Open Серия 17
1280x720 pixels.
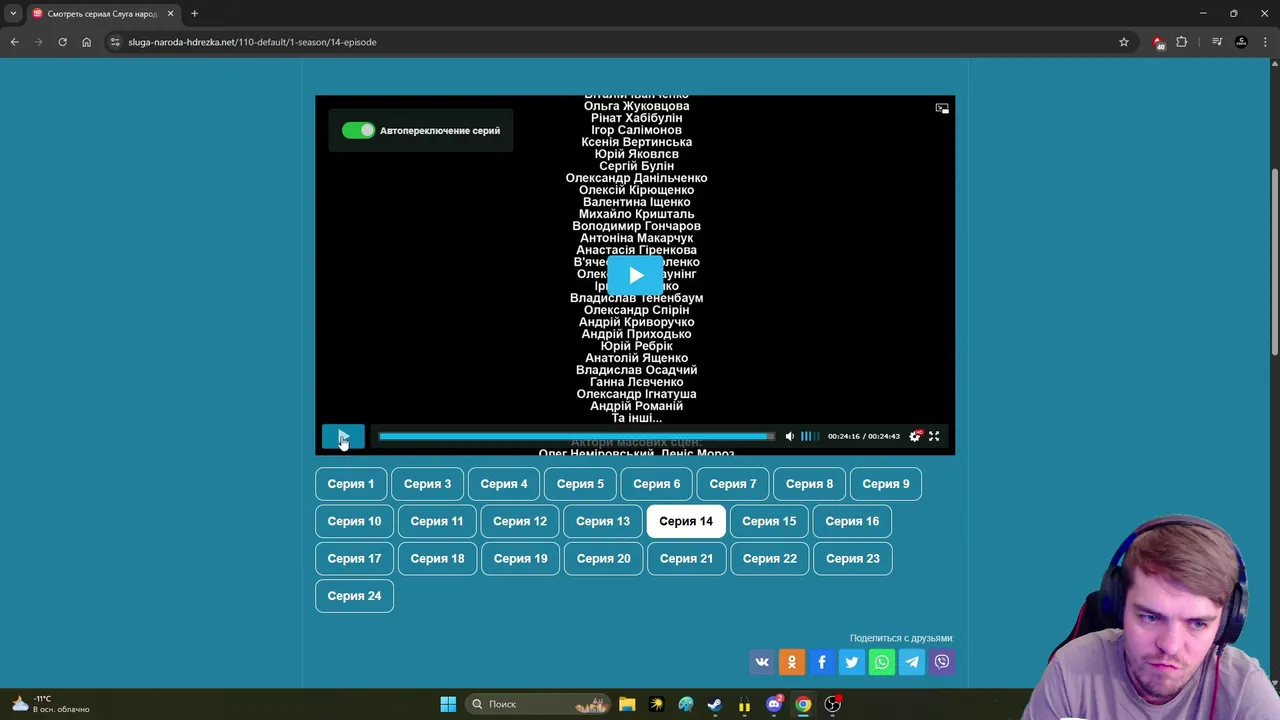pos(354,558)
